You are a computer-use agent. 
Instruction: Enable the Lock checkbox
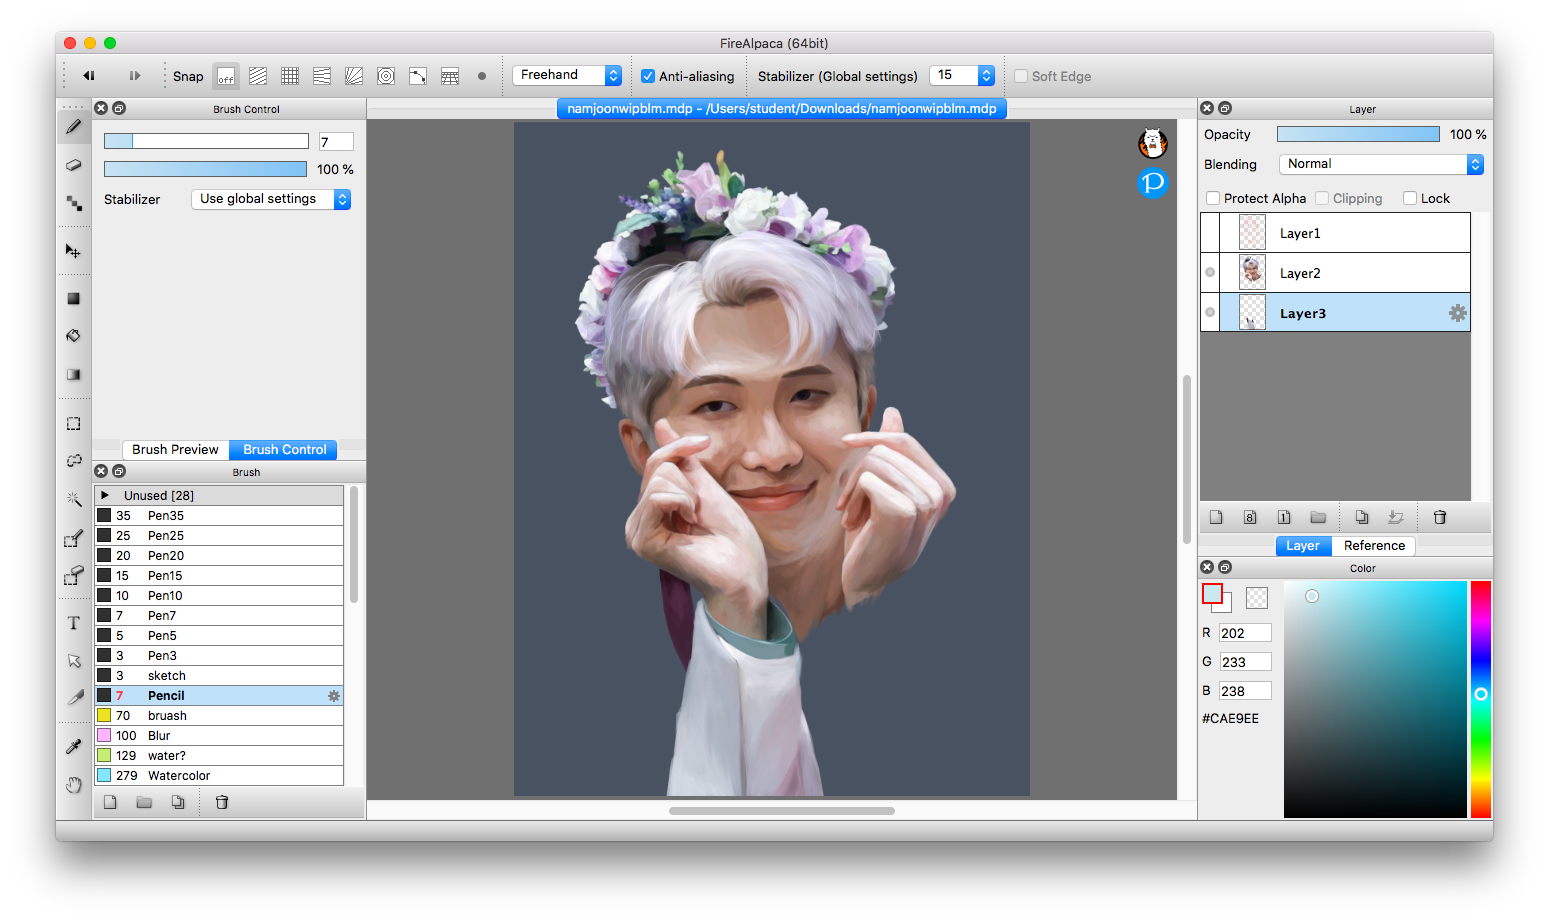[1410, 198]
